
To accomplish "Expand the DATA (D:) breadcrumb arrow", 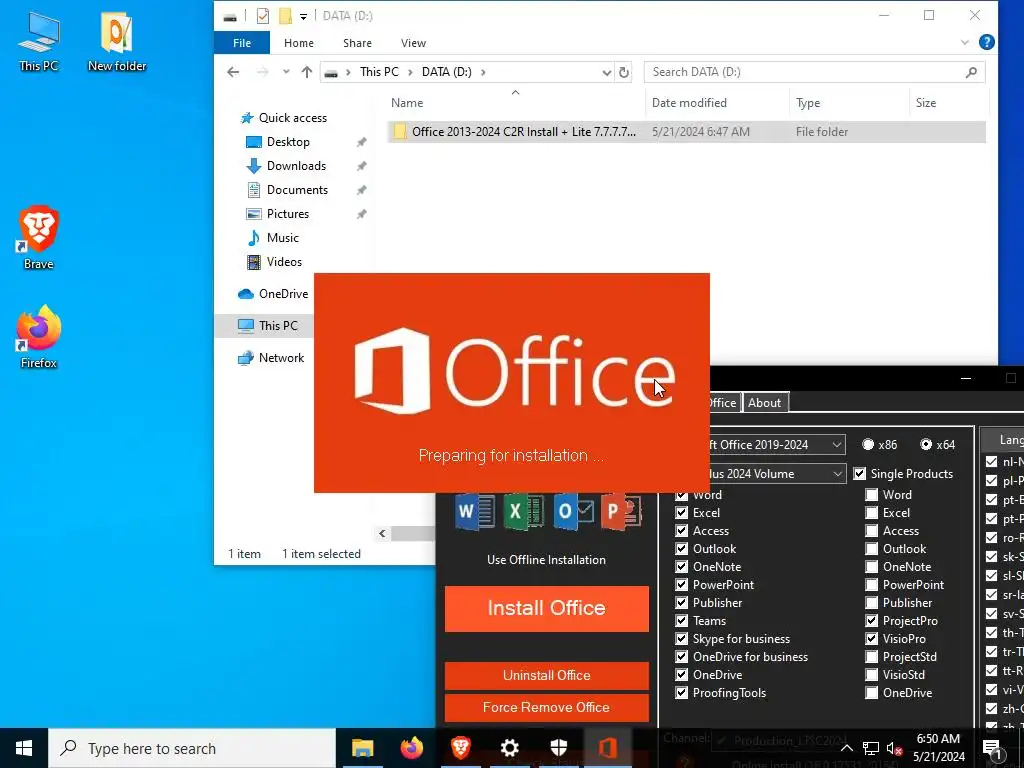I will (483, 72).
